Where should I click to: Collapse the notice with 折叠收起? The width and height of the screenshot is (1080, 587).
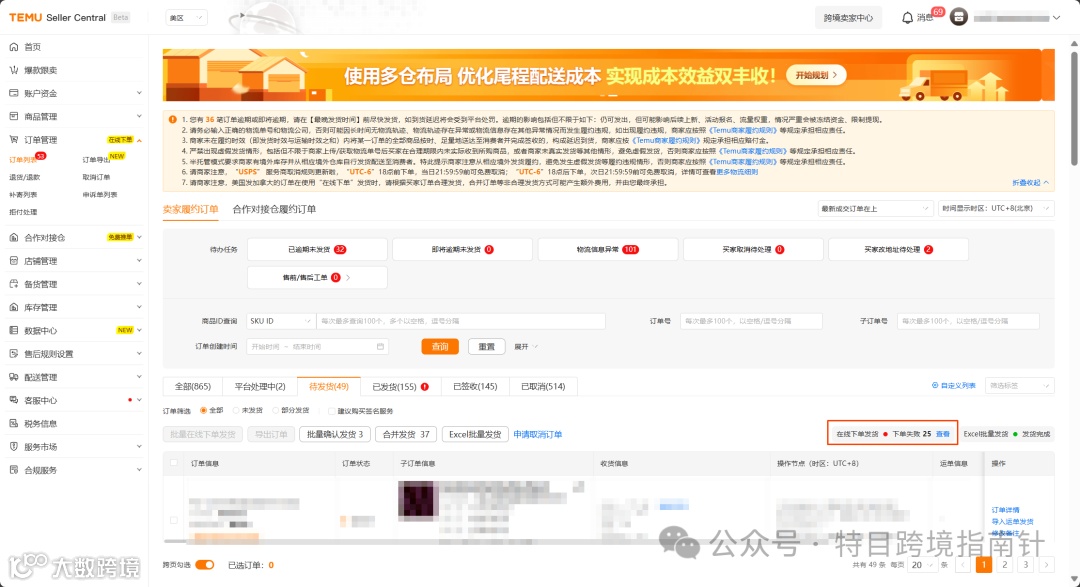click(1030, 183)
